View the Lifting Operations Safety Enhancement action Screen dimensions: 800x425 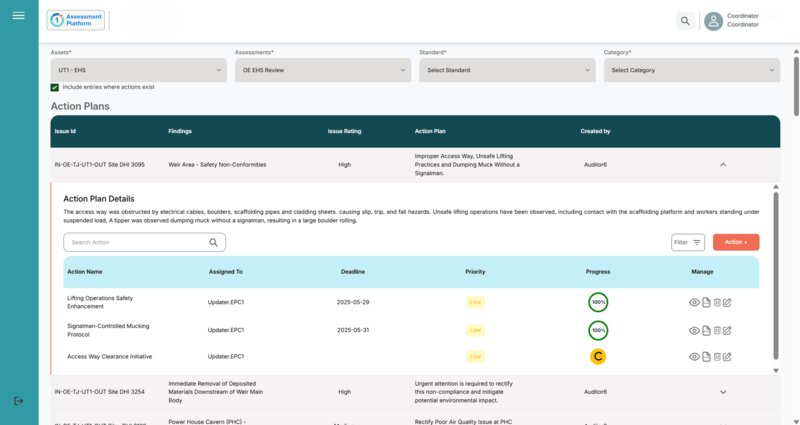694,302
